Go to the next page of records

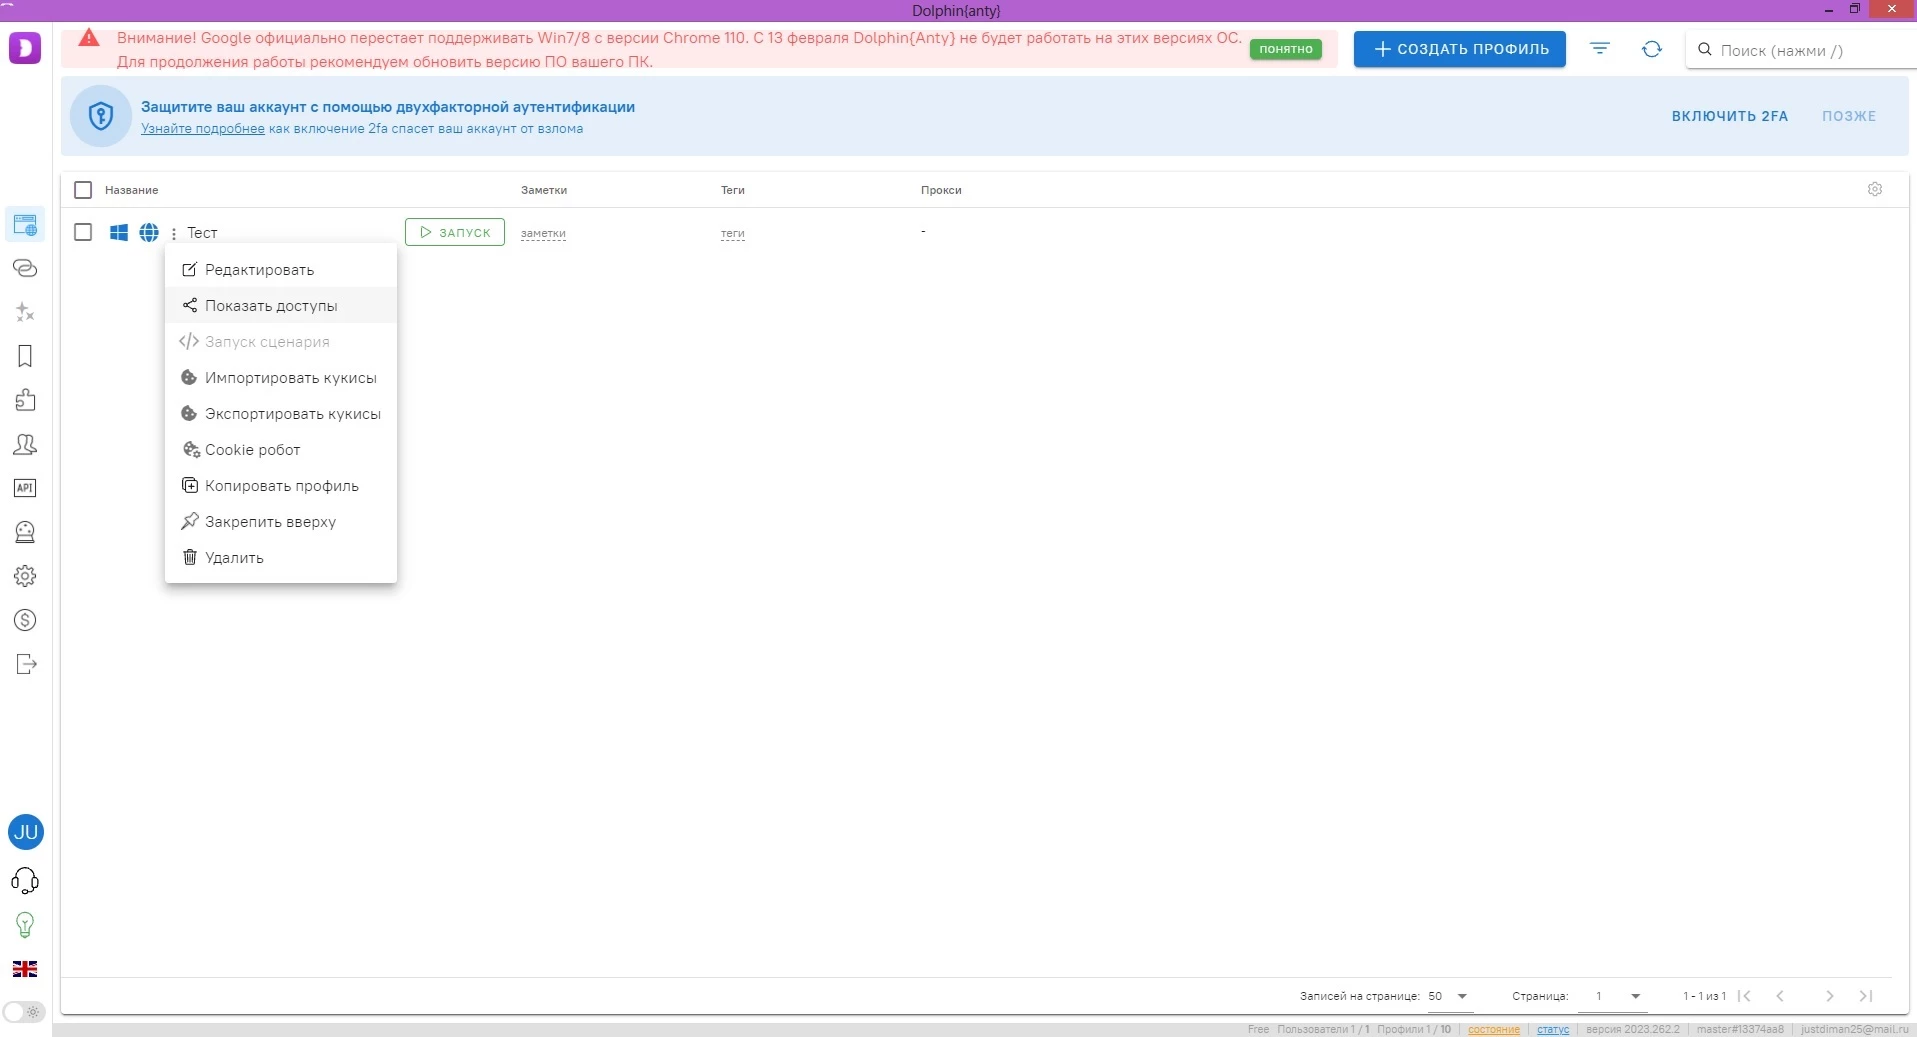point(1830,996)
